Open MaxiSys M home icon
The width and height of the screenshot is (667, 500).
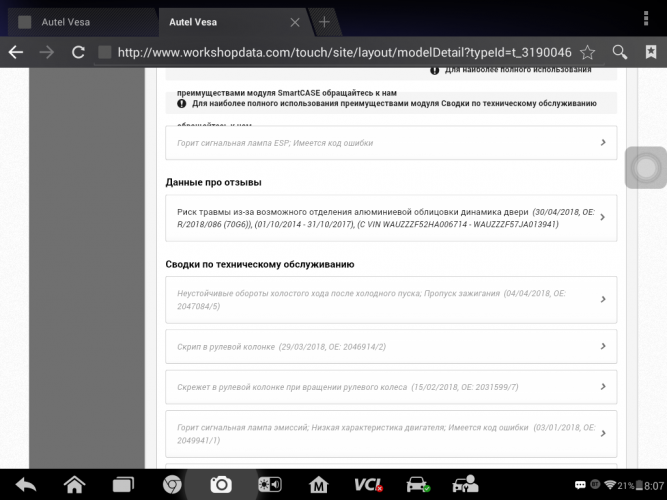point(319,485)
